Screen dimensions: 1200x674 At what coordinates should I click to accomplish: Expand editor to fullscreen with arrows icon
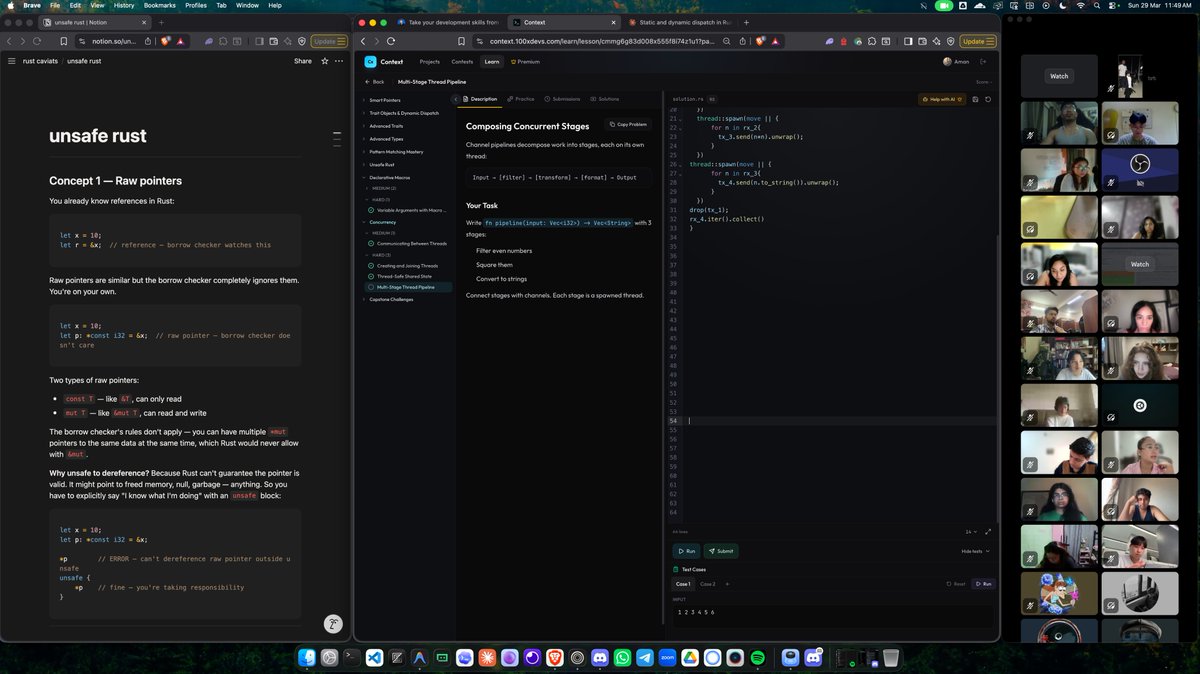(x=988, y=531)
